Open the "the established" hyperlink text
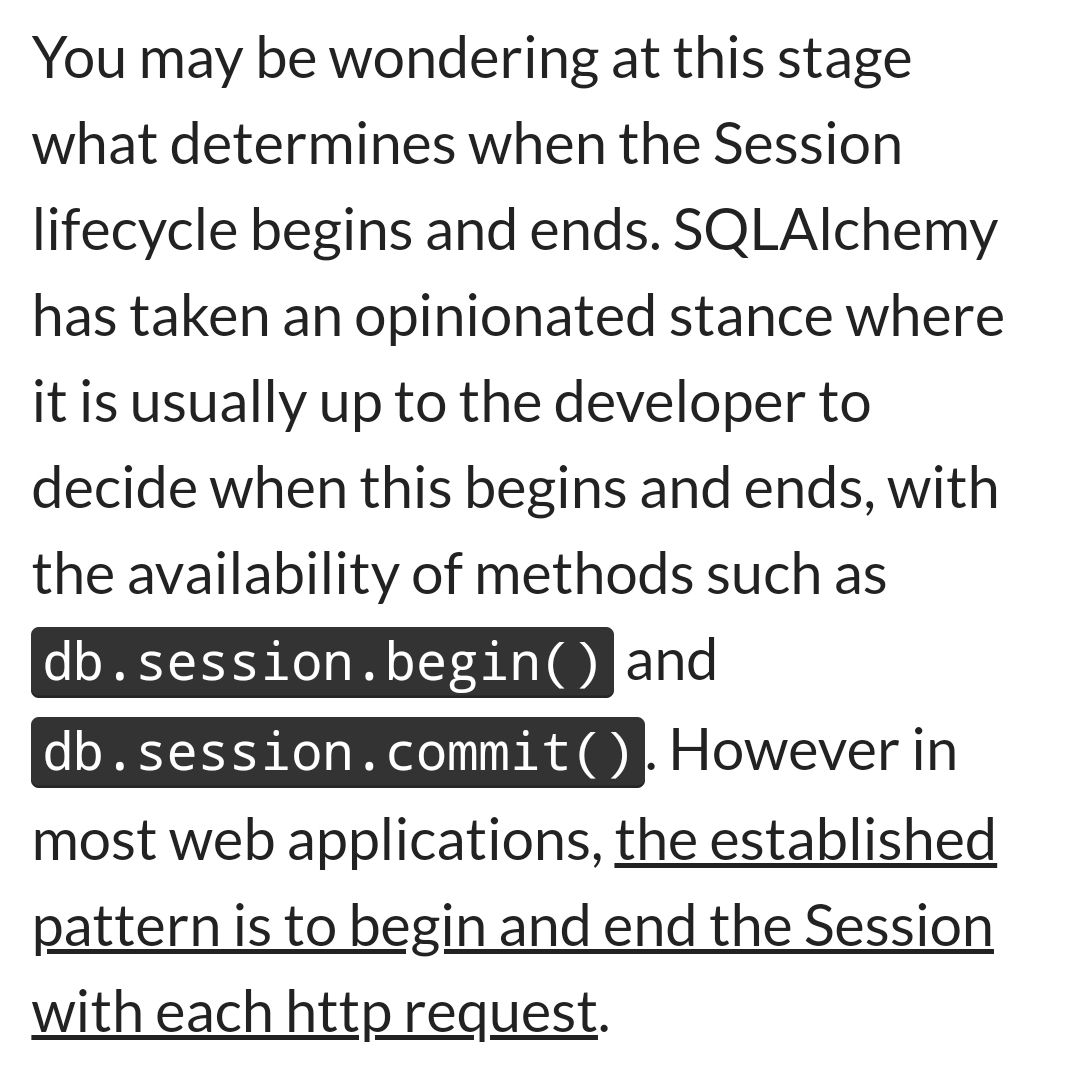 point(805,840)
